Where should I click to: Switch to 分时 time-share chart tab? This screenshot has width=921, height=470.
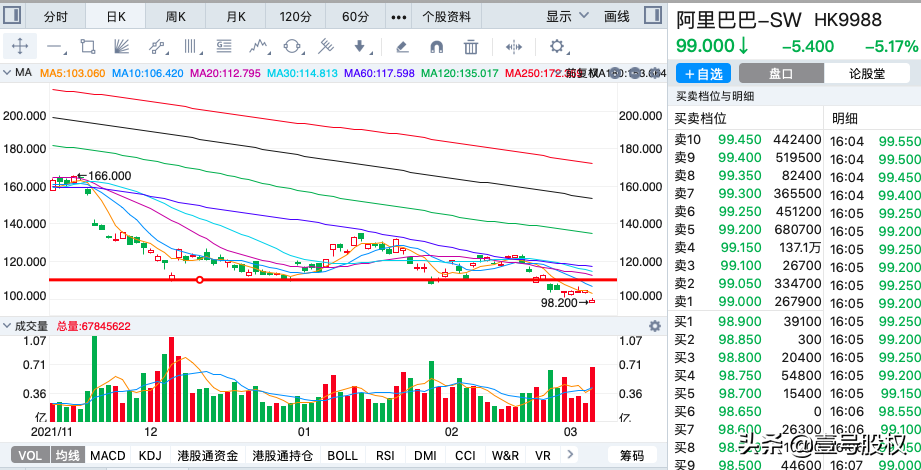(x=56, y=17)
